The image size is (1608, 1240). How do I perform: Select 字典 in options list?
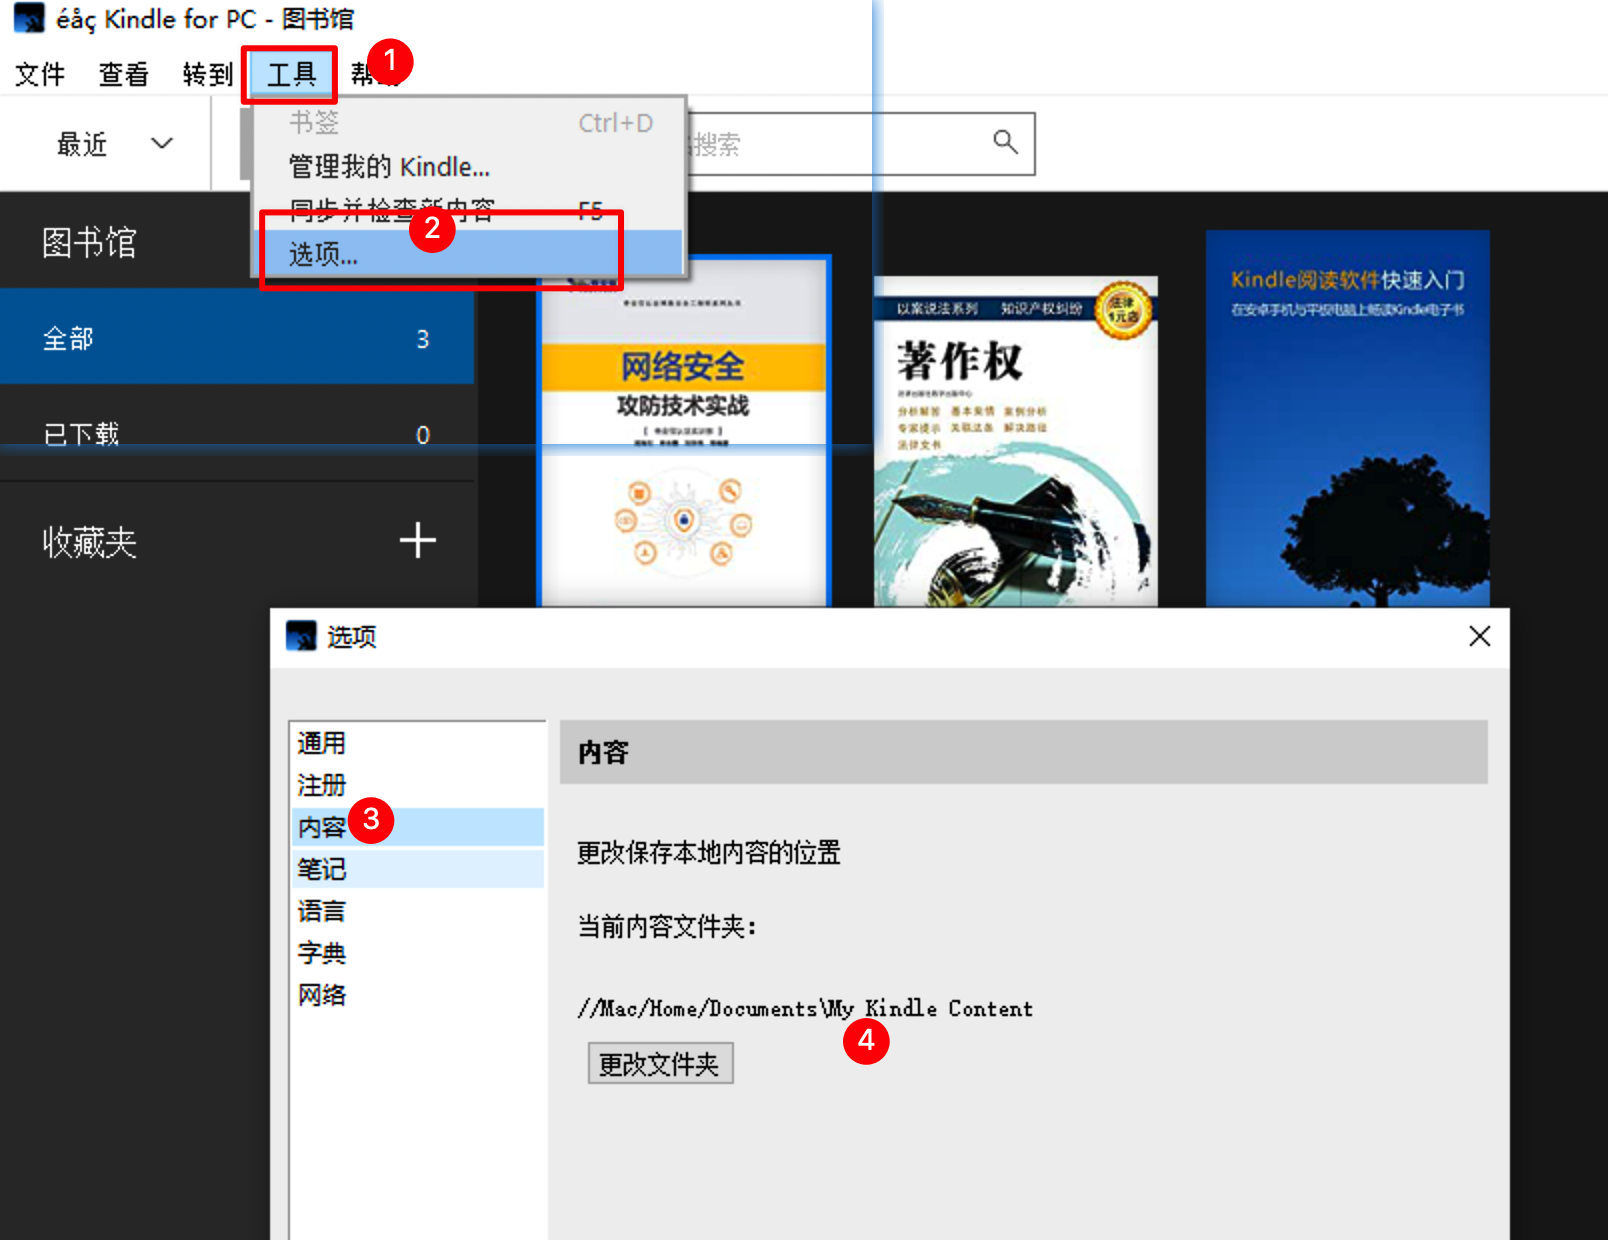tap(418, 953)
